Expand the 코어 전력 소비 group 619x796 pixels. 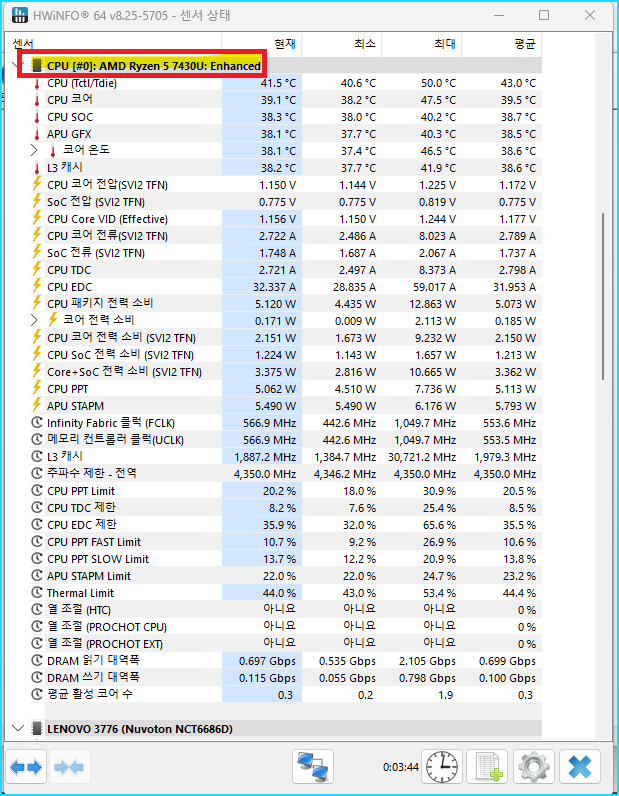pyautogui.click(x=34, y=320)
